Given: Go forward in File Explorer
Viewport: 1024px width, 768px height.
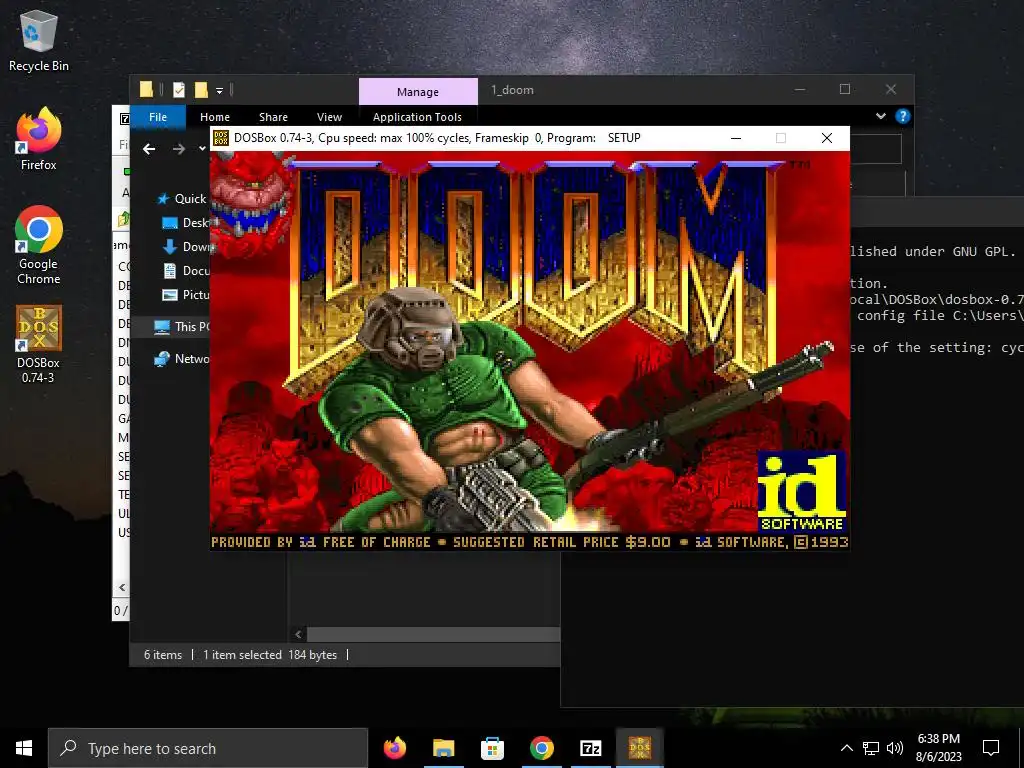Looking at the screenshot, I should coord(178,149).
